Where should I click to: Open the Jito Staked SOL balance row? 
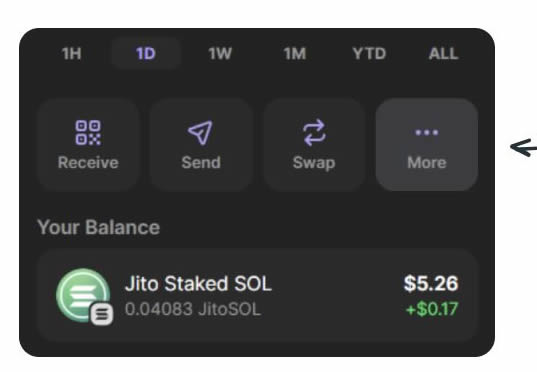click(257, 296)
